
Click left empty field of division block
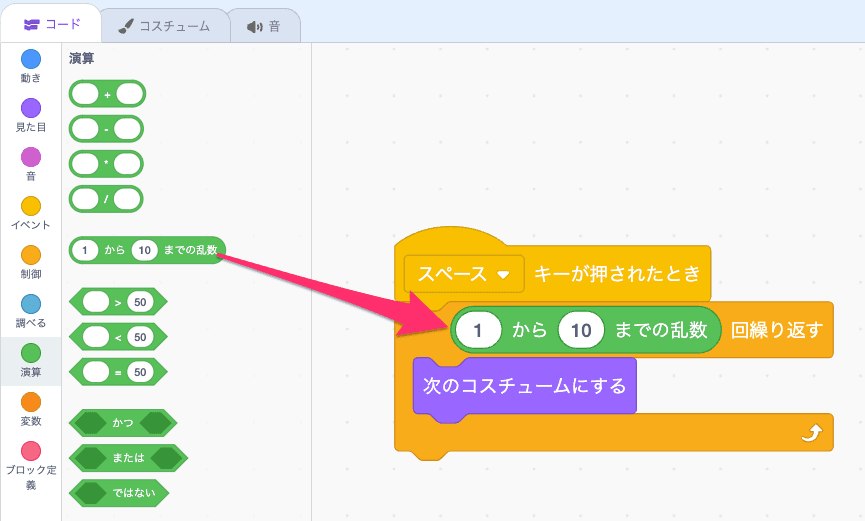[86, 199]
